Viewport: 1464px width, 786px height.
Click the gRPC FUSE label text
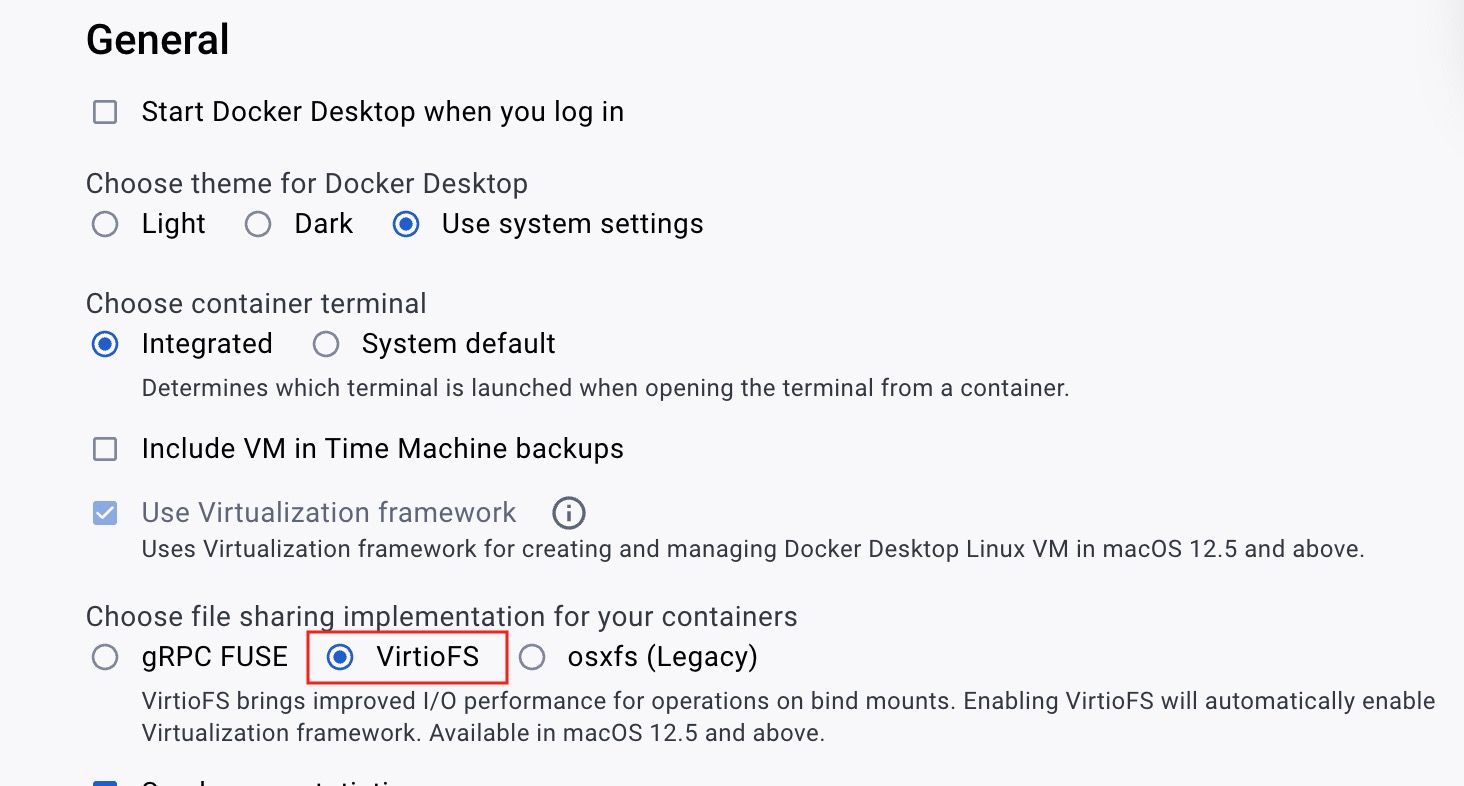coord(215,657)
